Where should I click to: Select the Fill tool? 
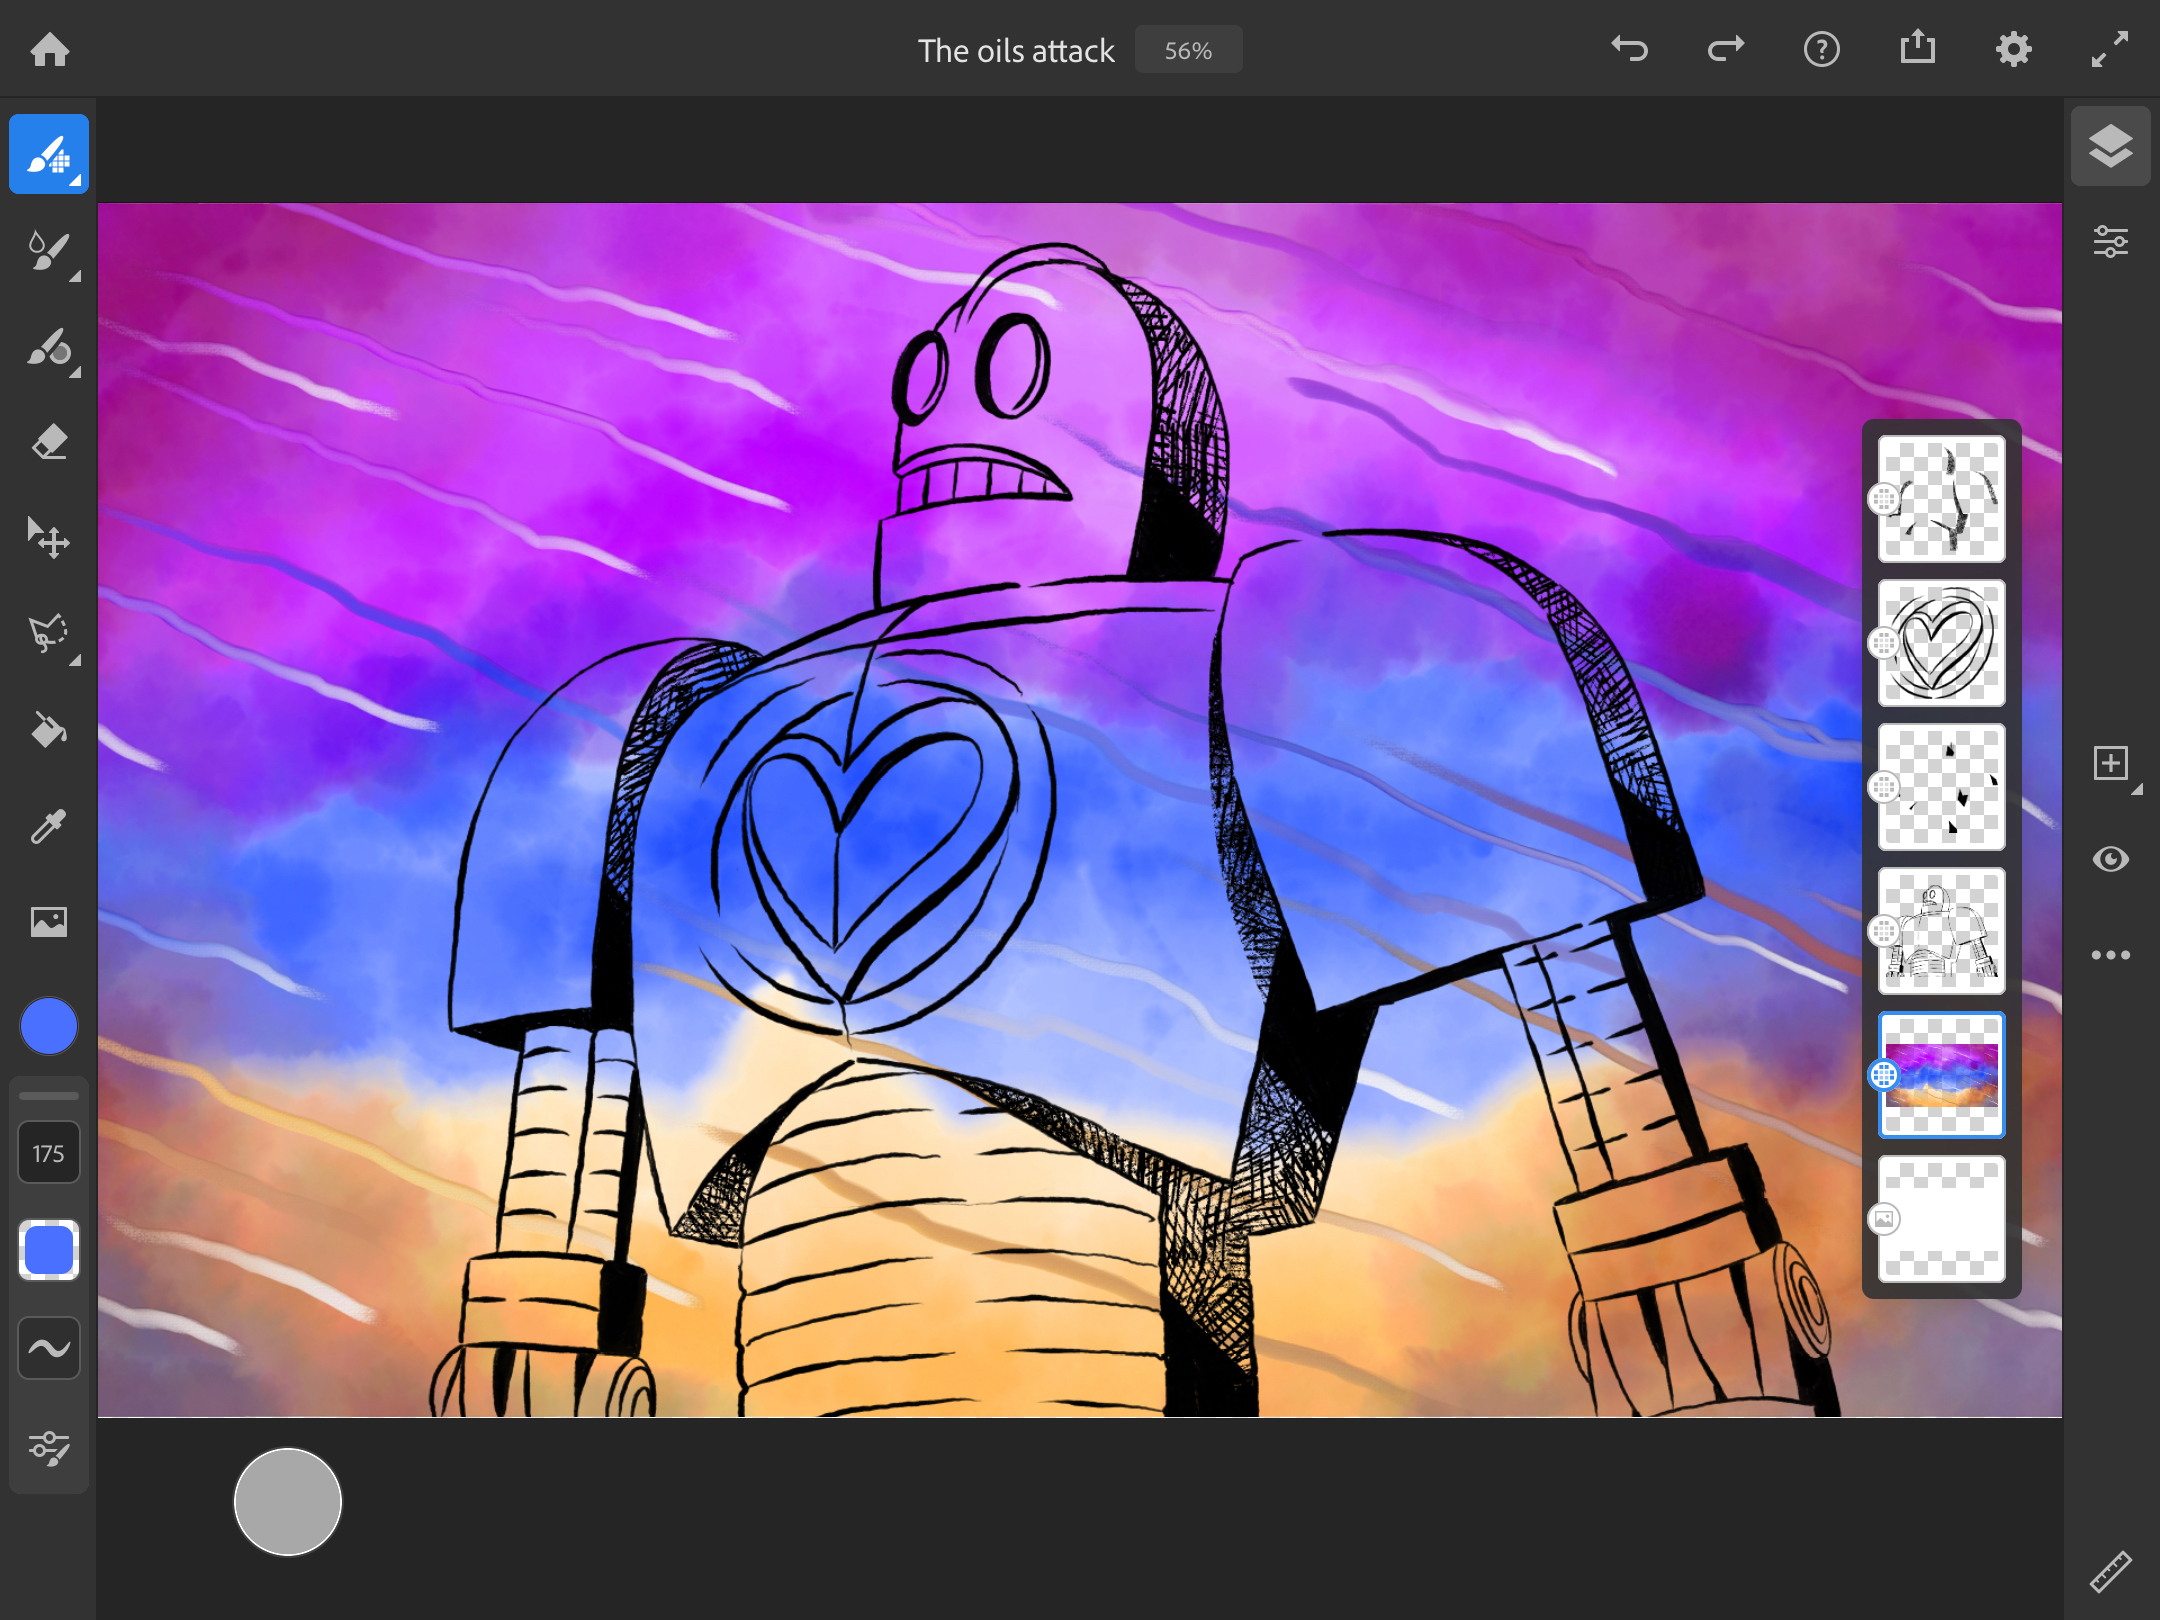click(48, 729)
